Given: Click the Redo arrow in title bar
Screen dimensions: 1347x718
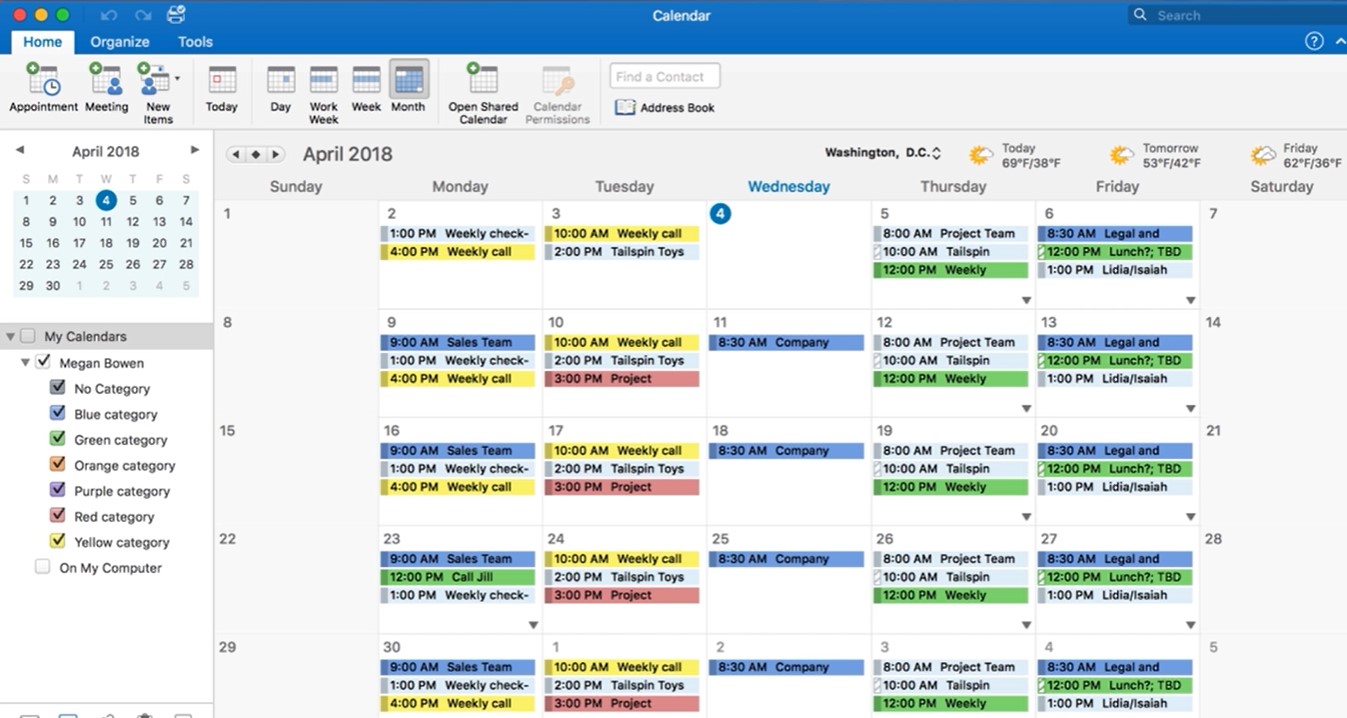Looking at the screenshot, I should coord(142,15).
